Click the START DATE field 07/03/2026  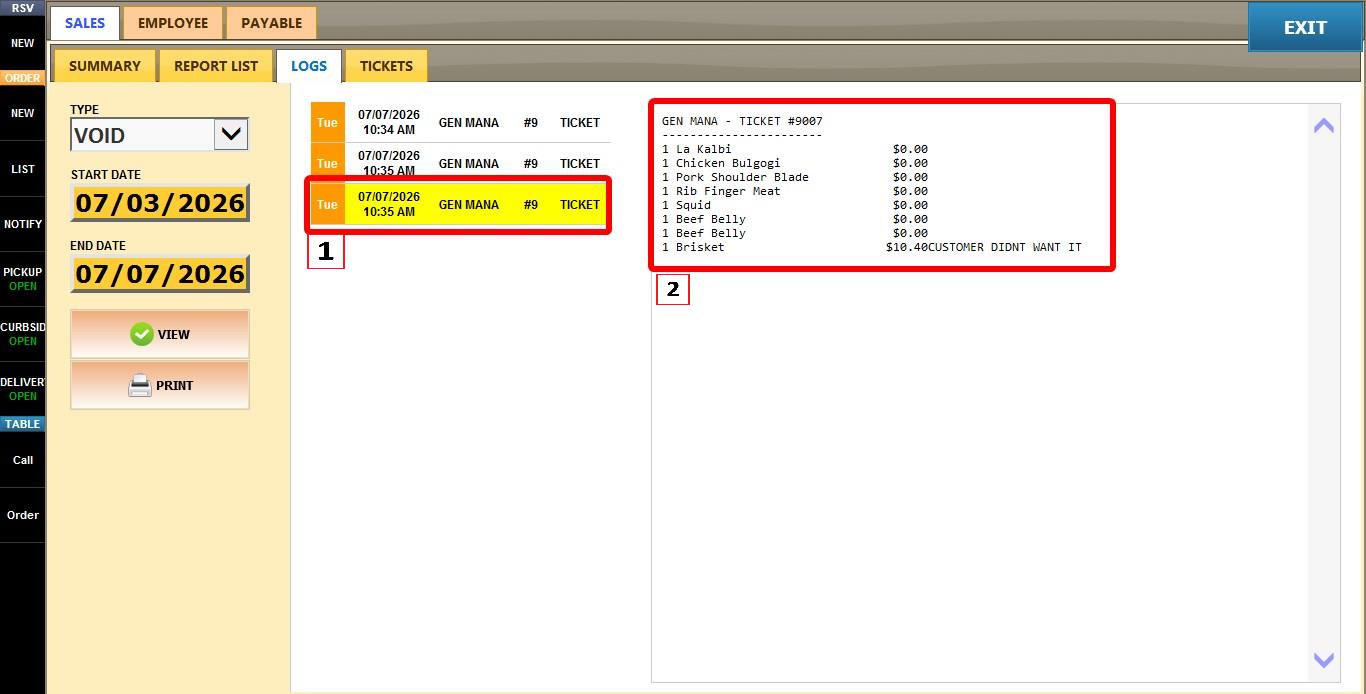pyautogui.click(x=160, y=203)
